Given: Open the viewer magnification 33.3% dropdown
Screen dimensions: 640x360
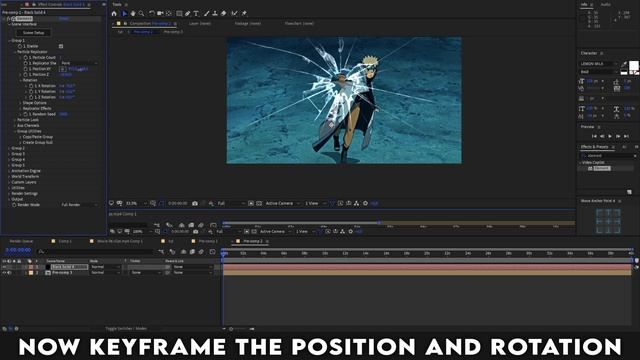Looking at the screenshot, I should (136, 203).
